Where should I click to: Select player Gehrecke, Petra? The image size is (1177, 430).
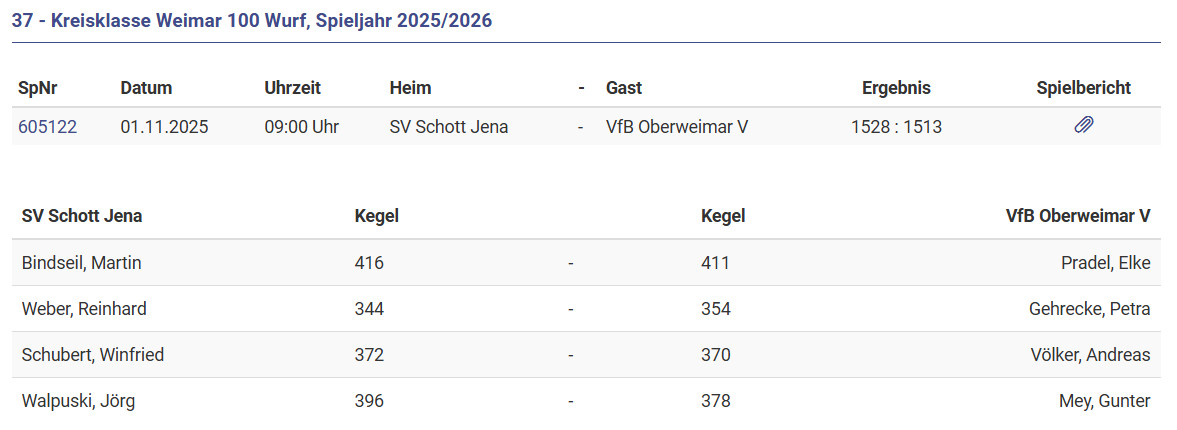coord(1089,309)
